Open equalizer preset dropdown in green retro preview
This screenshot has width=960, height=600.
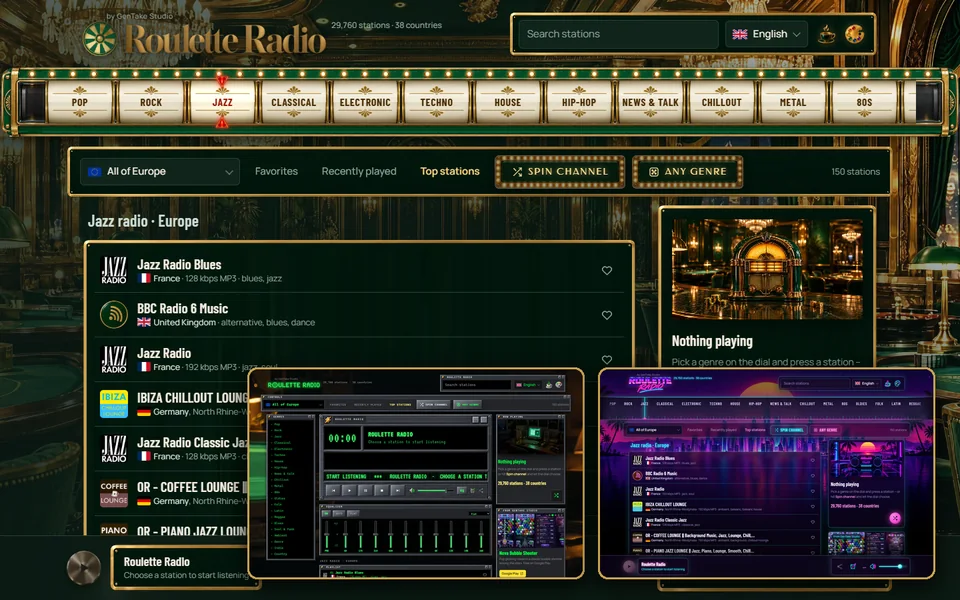(479, 514)
